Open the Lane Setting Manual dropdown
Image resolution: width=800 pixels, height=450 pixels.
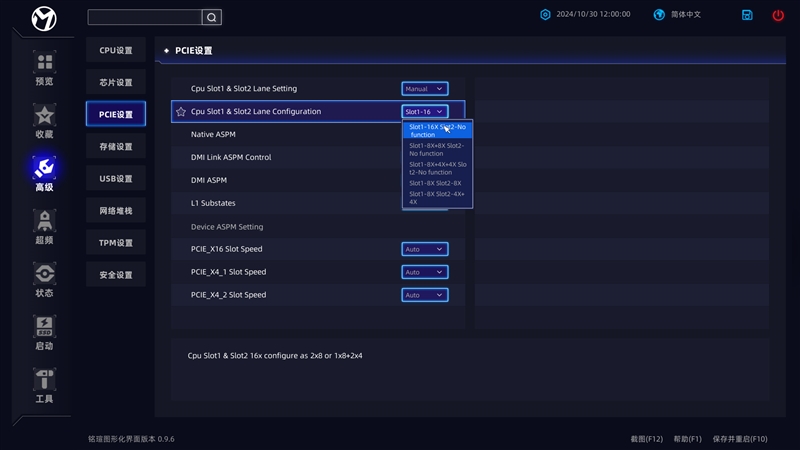pos(424,89)
